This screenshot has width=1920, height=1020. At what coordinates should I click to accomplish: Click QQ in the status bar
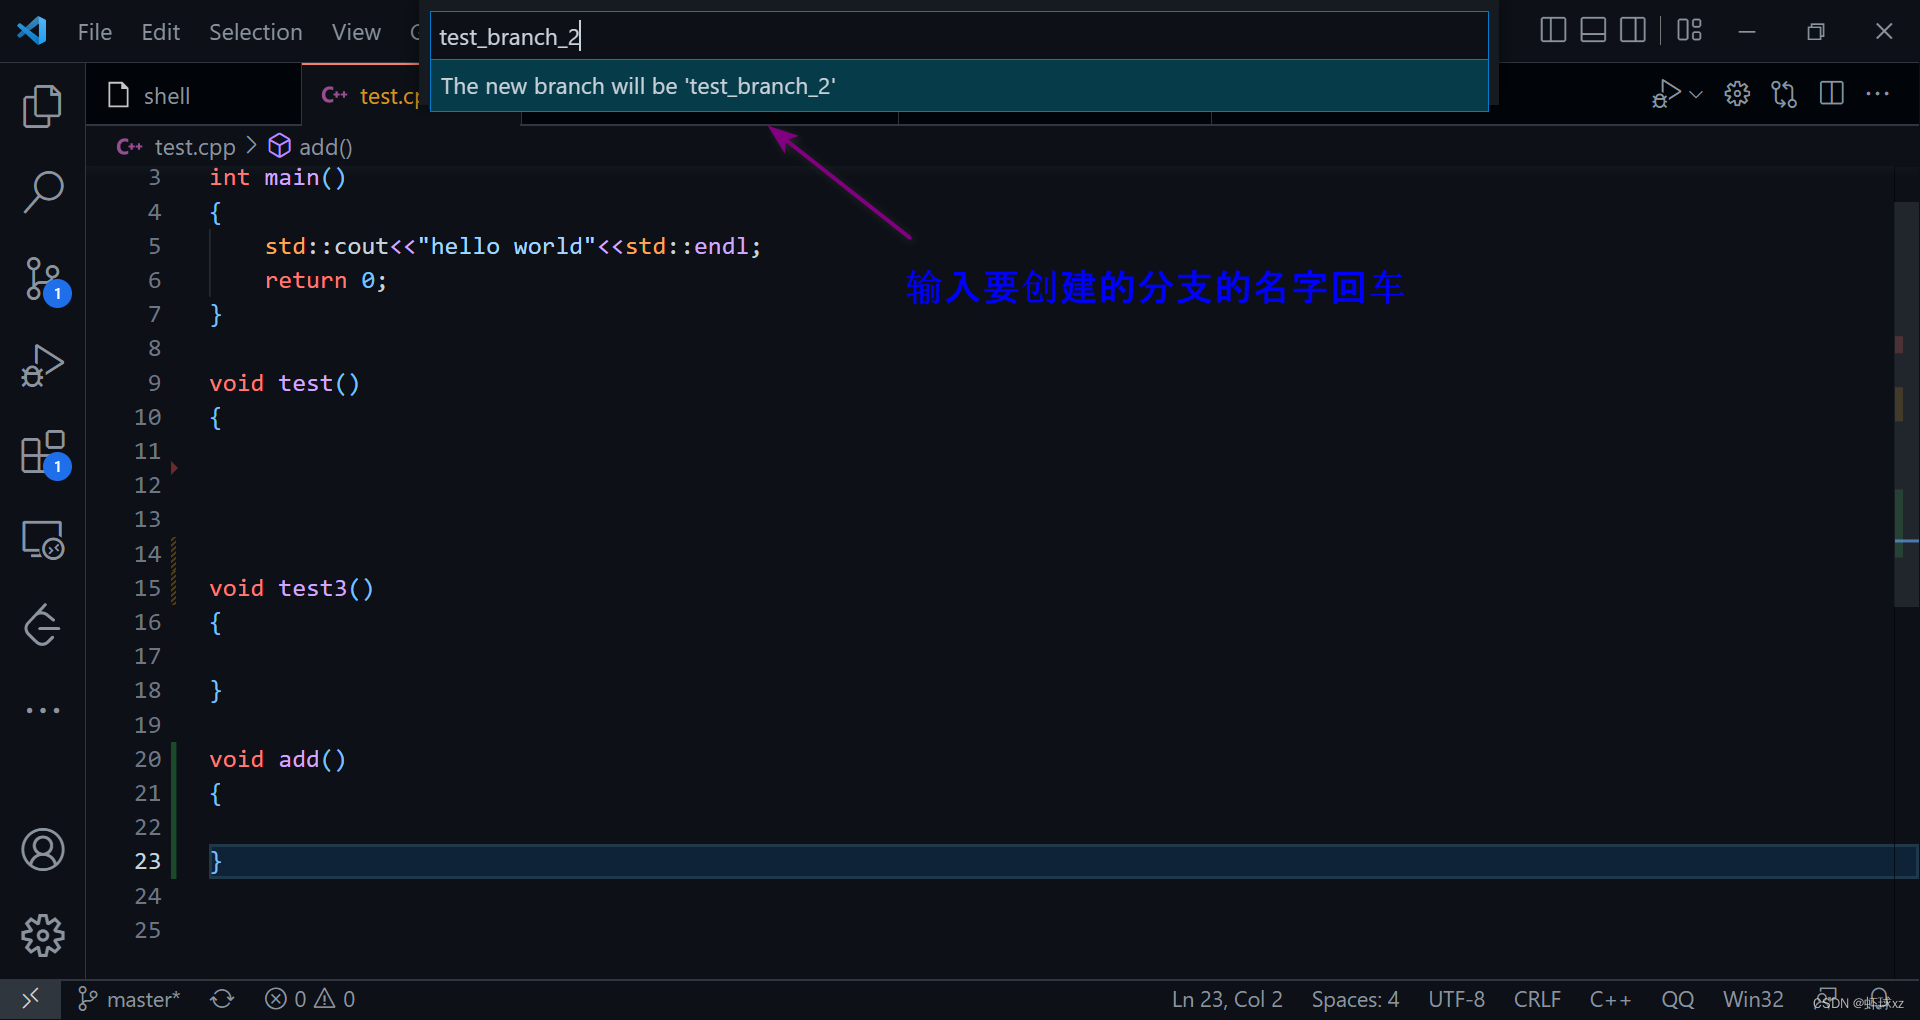pos(1677,999)
